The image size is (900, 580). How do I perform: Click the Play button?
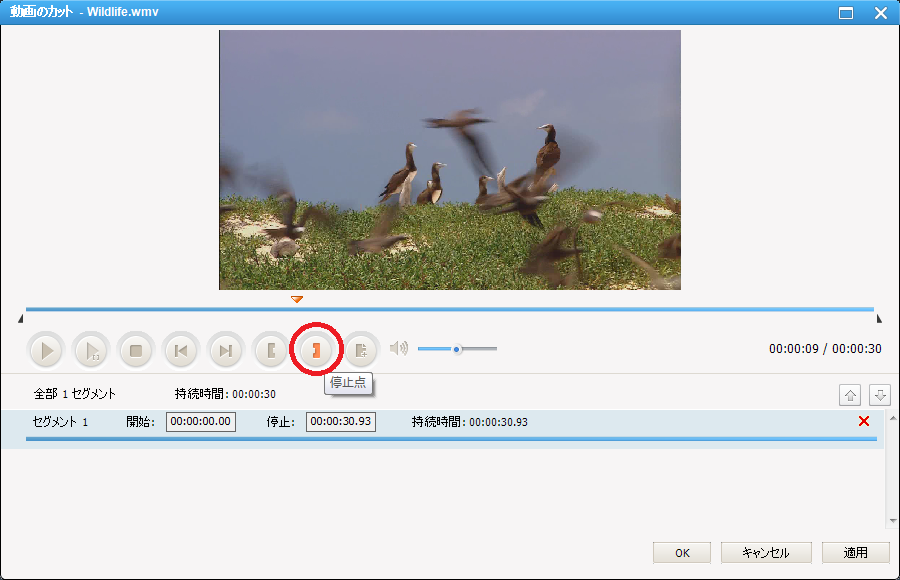[x=46, y=350]
